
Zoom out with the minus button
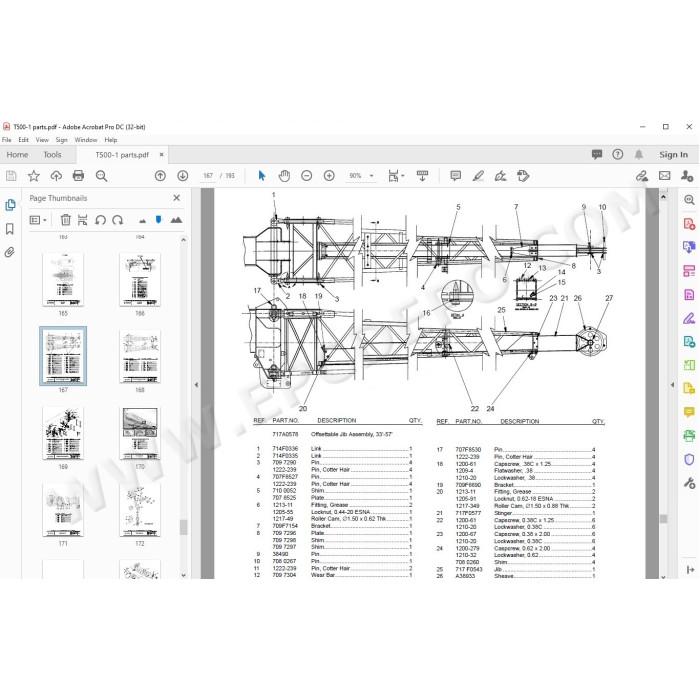[307, 176]
